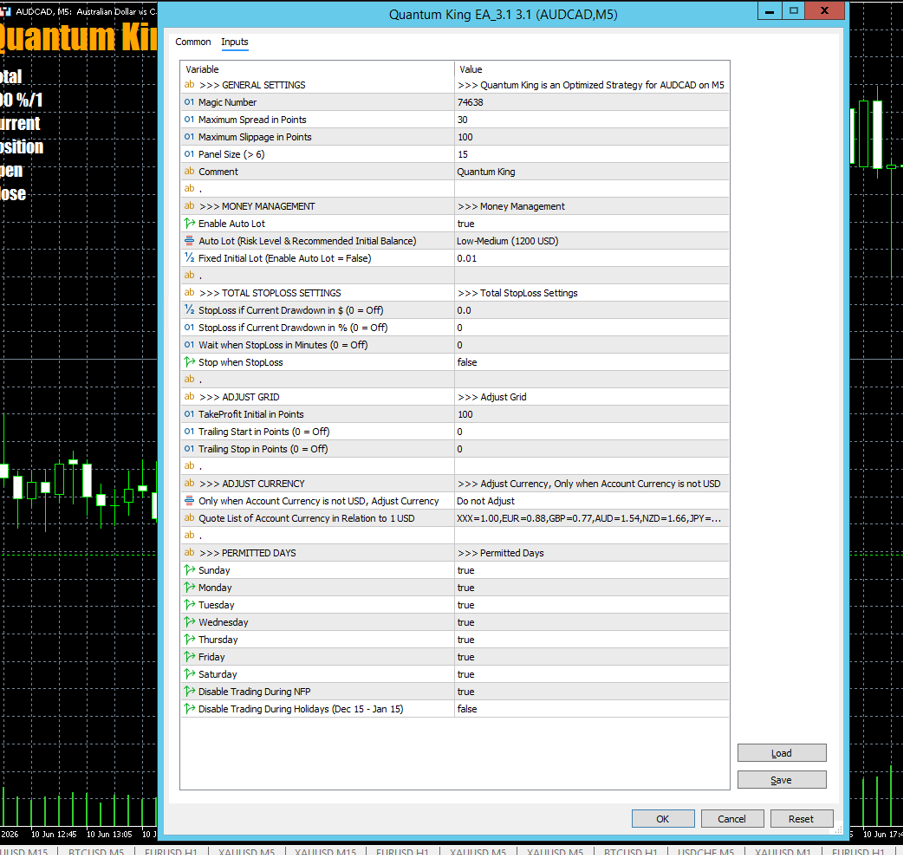
Task: Click the Quote List of Account Currency icon
Action: pos(189,518)
